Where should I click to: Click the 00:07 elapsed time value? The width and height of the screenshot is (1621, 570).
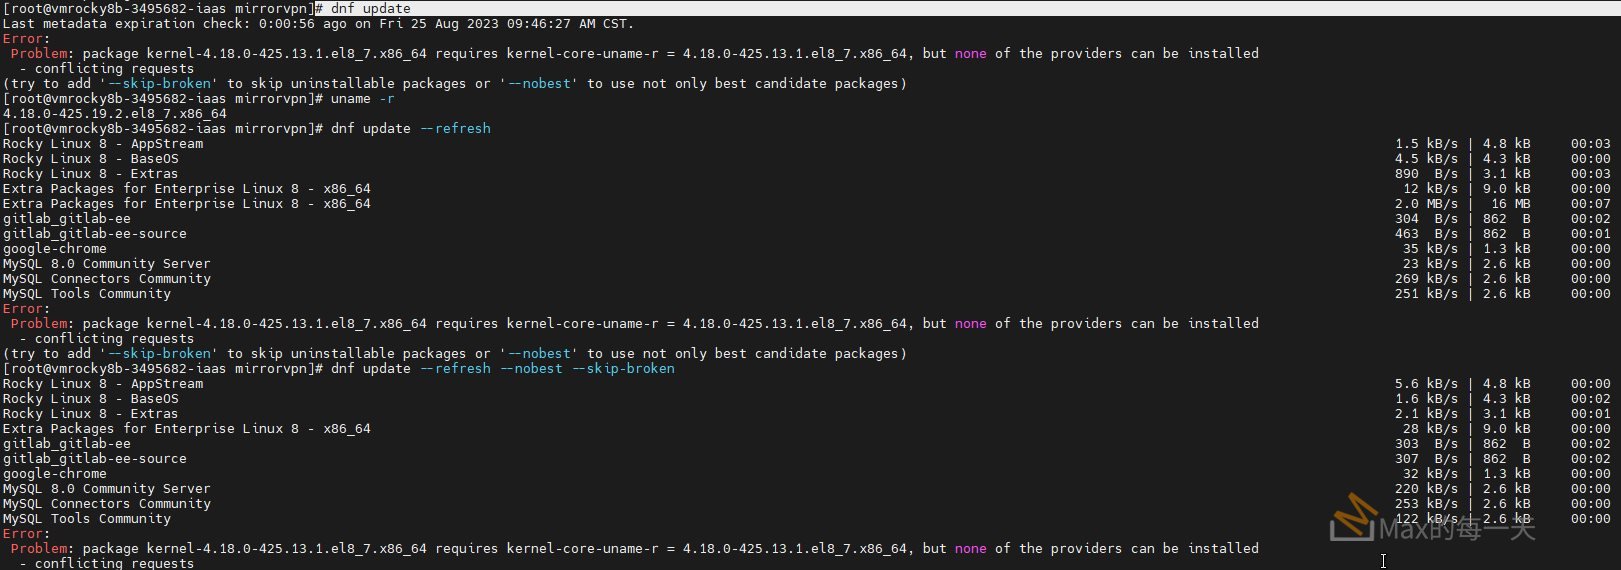(1590, 204)
